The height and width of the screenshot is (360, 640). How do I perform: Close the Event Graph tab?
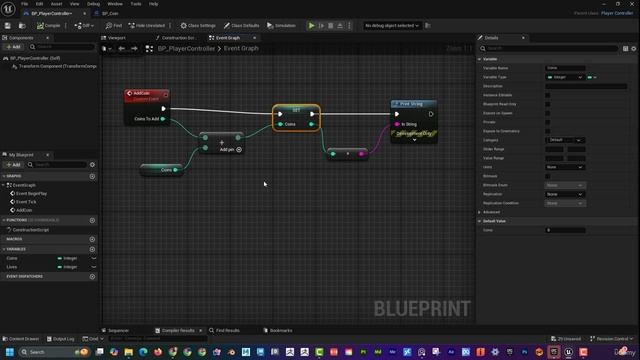click(x=255, y=38)
